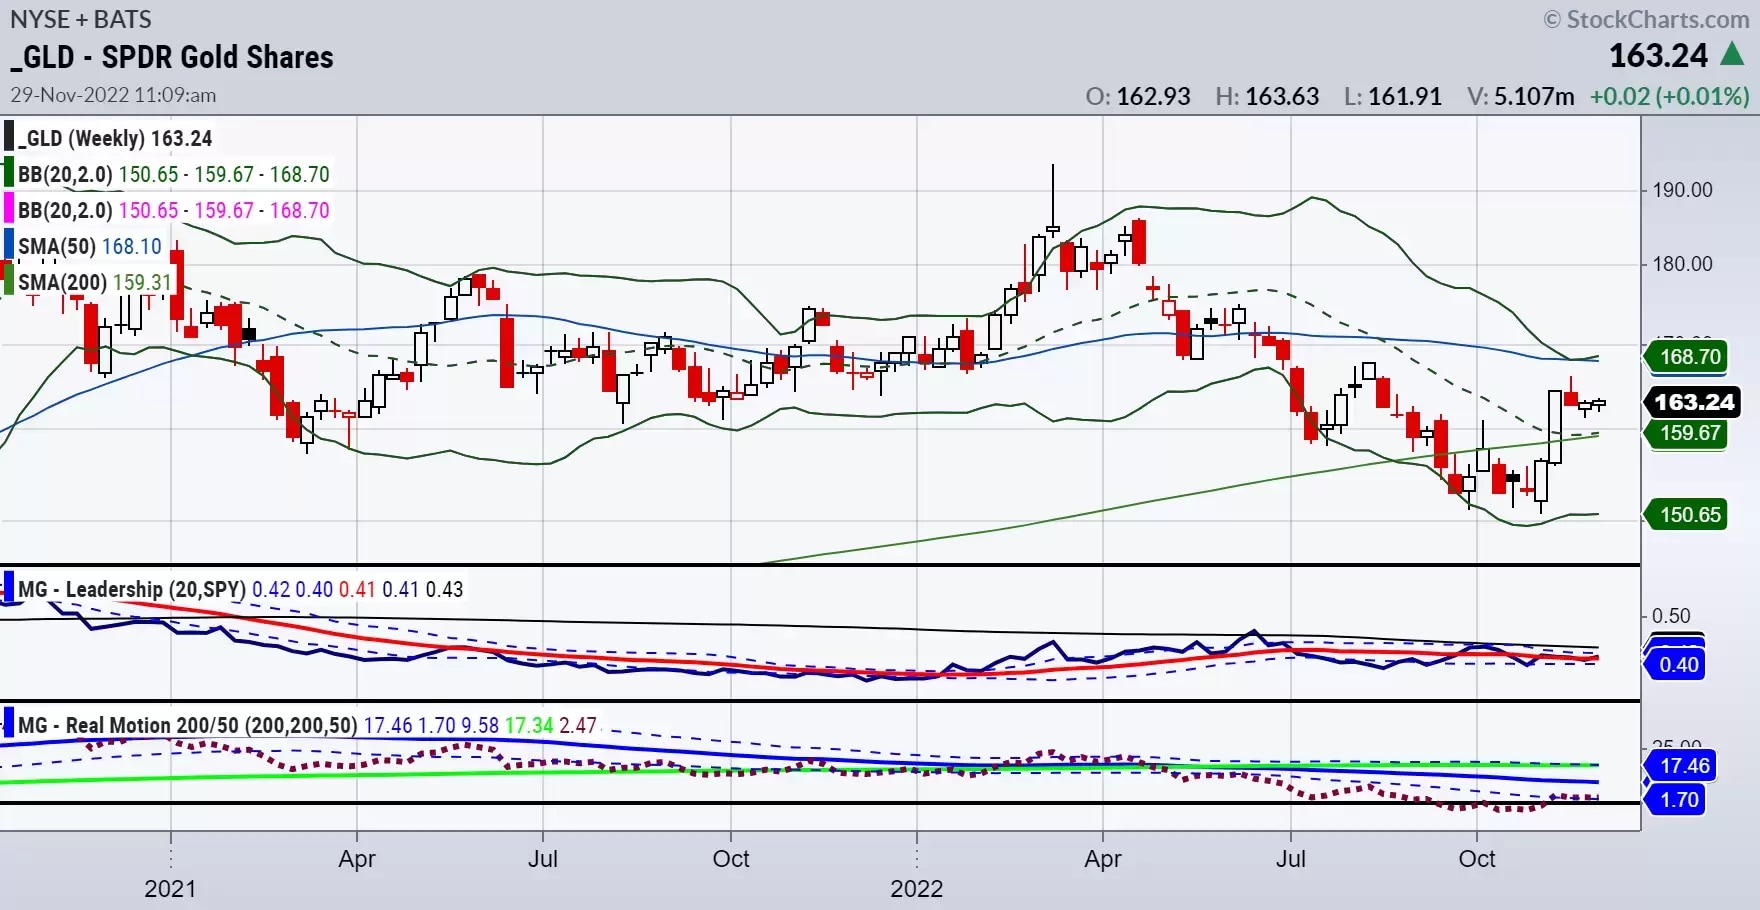Click the green up-arrow next to price
This screenshot has width=1760, height=910.
pyautogui.click(x=1732, y=54)
